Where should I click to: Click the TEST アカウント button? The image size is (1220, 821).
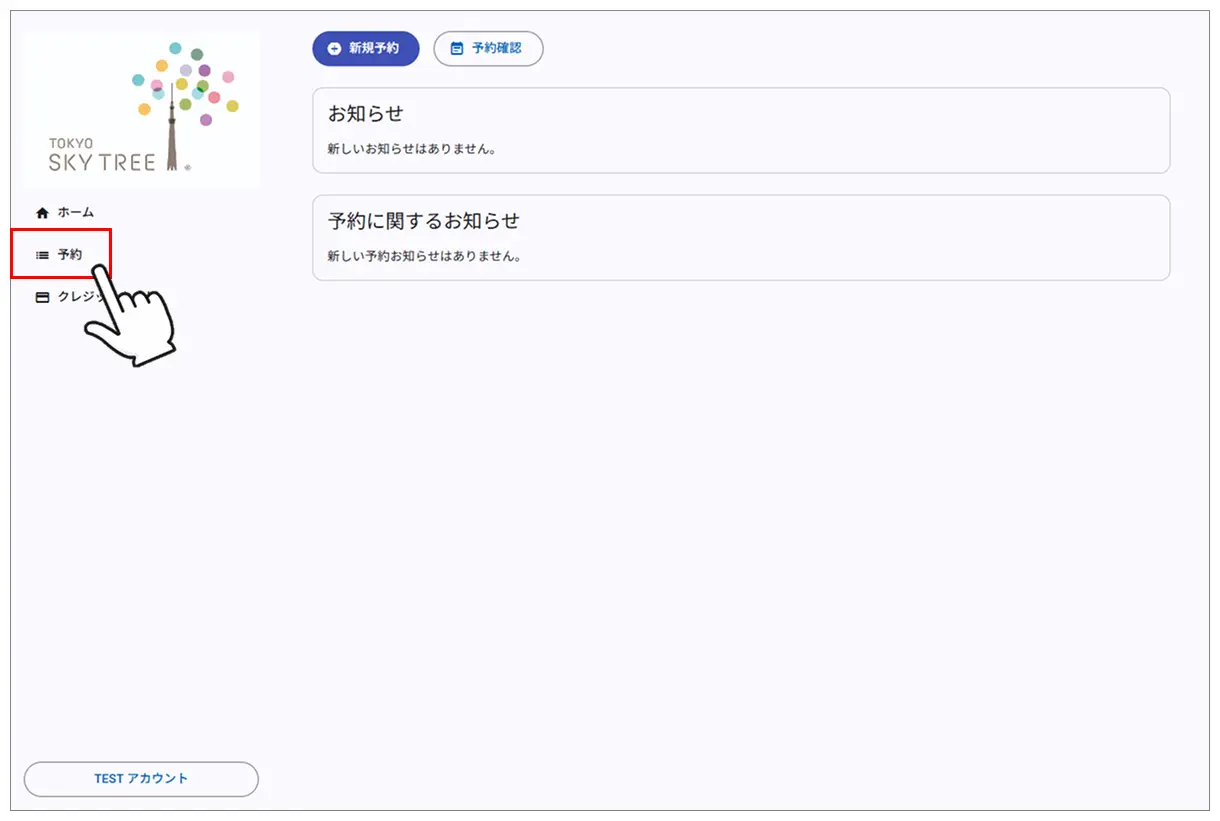[140, 779]
